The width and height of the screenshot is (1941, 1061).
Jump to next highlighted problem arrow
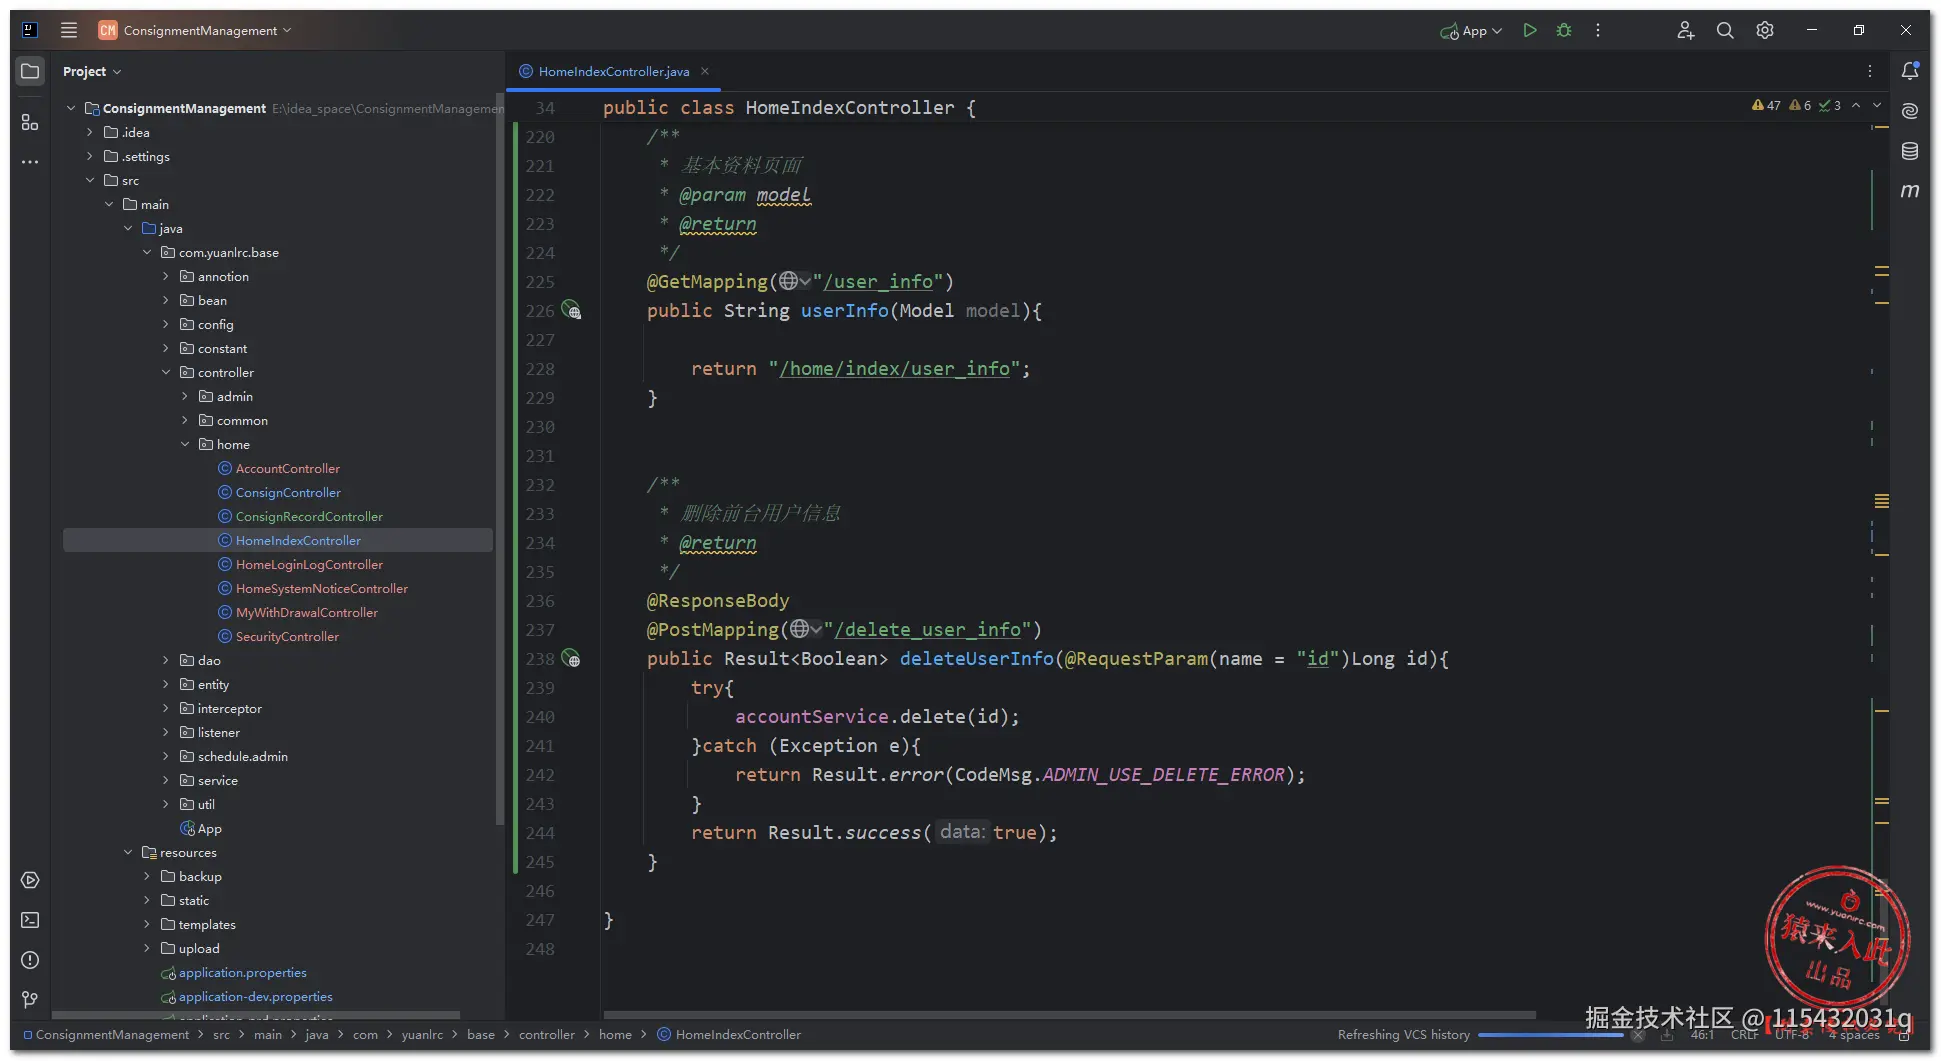[x=1877, y=105]
